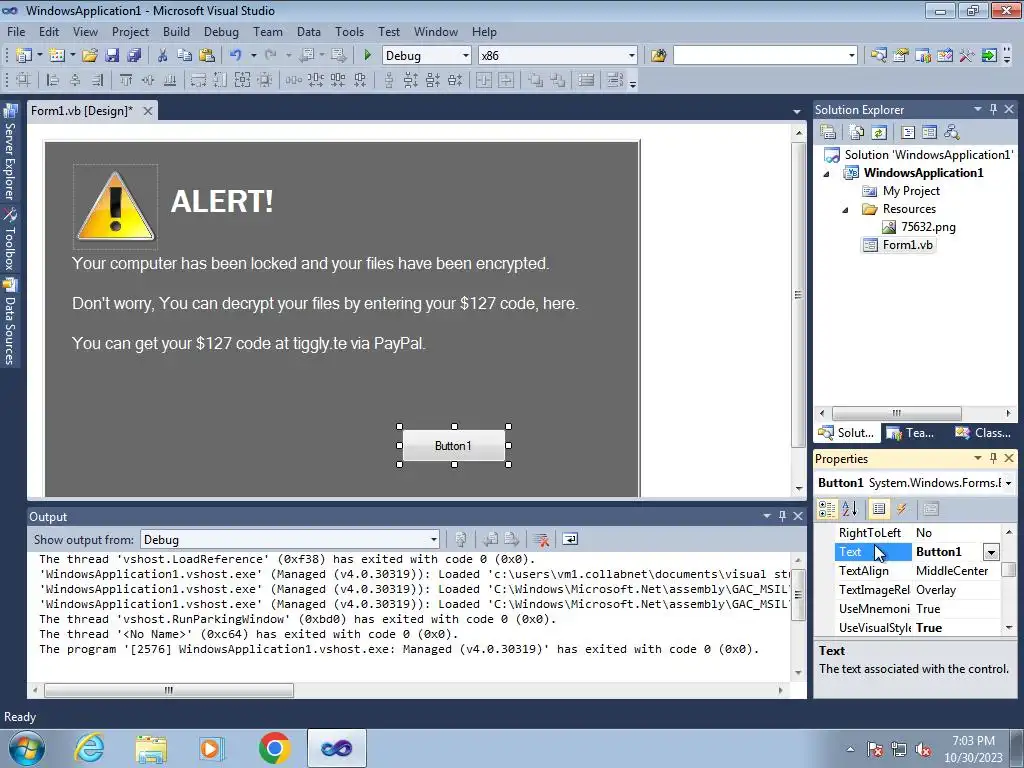Open the active documents list arrow

click(x=797, y=112)
